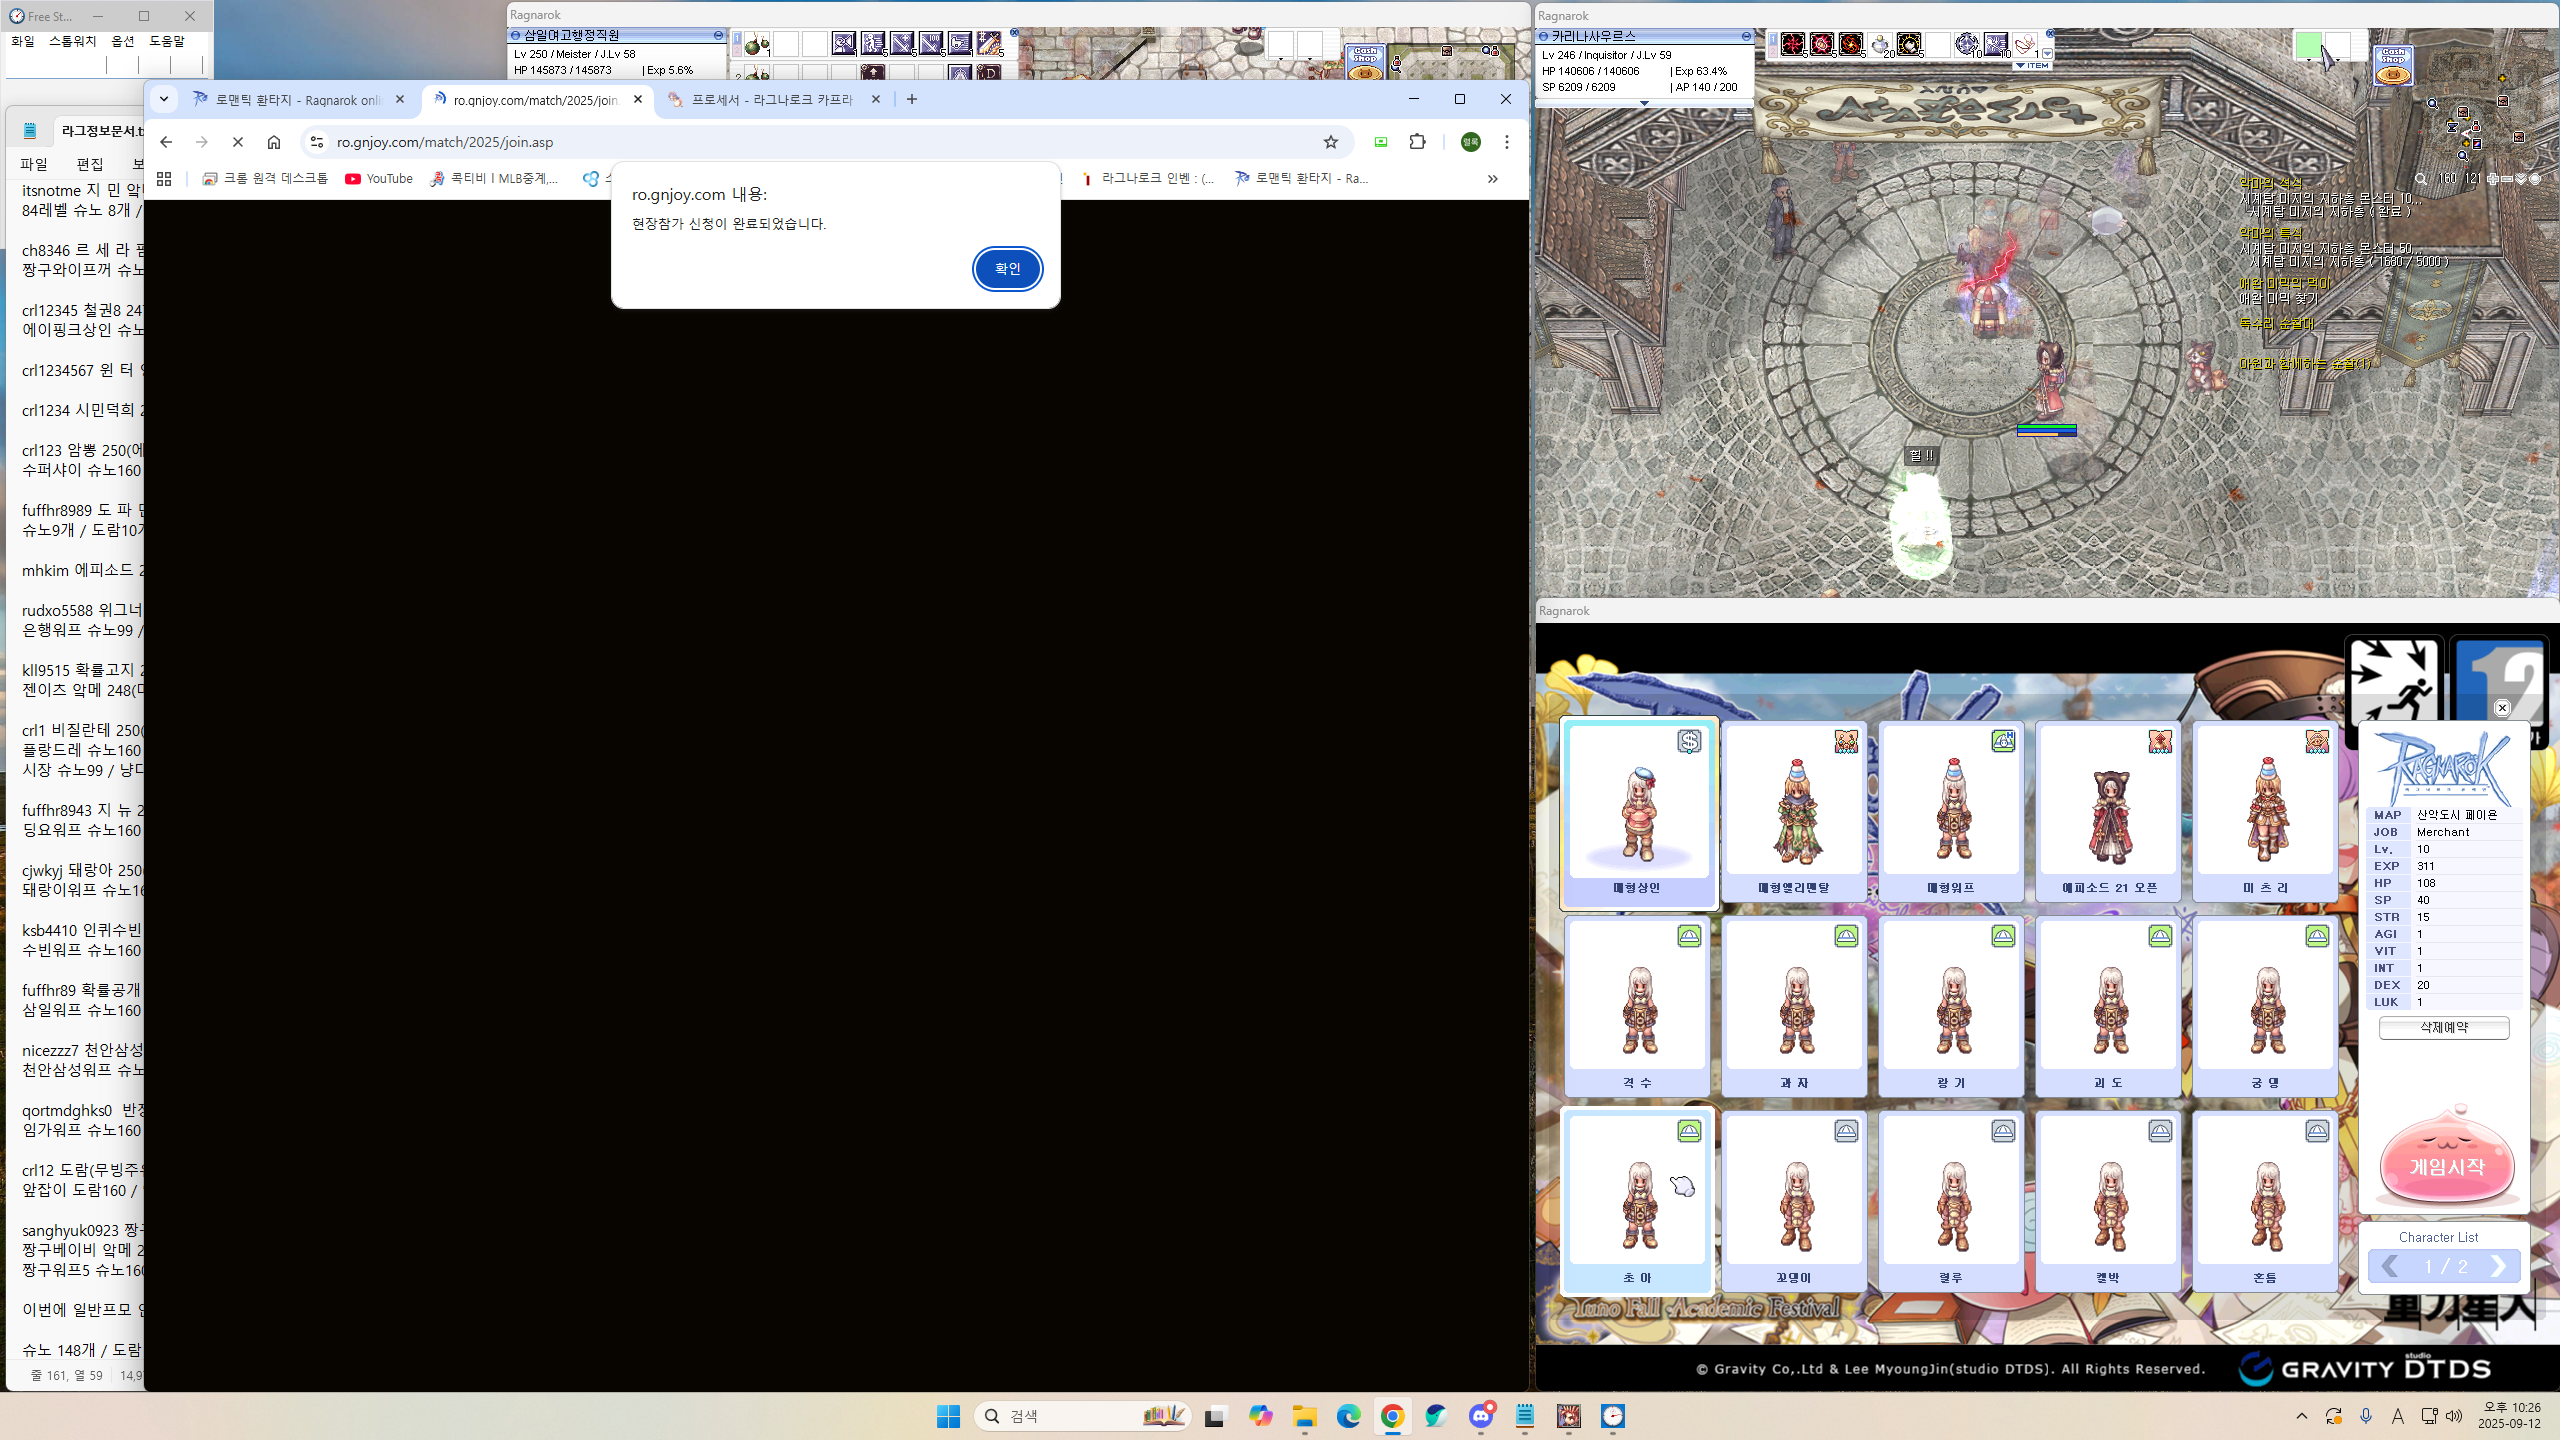The height and width of the screenshot is (1440, 2560).
Task: Zoom out minimap with minus icon
Action: coord(2507,179)
